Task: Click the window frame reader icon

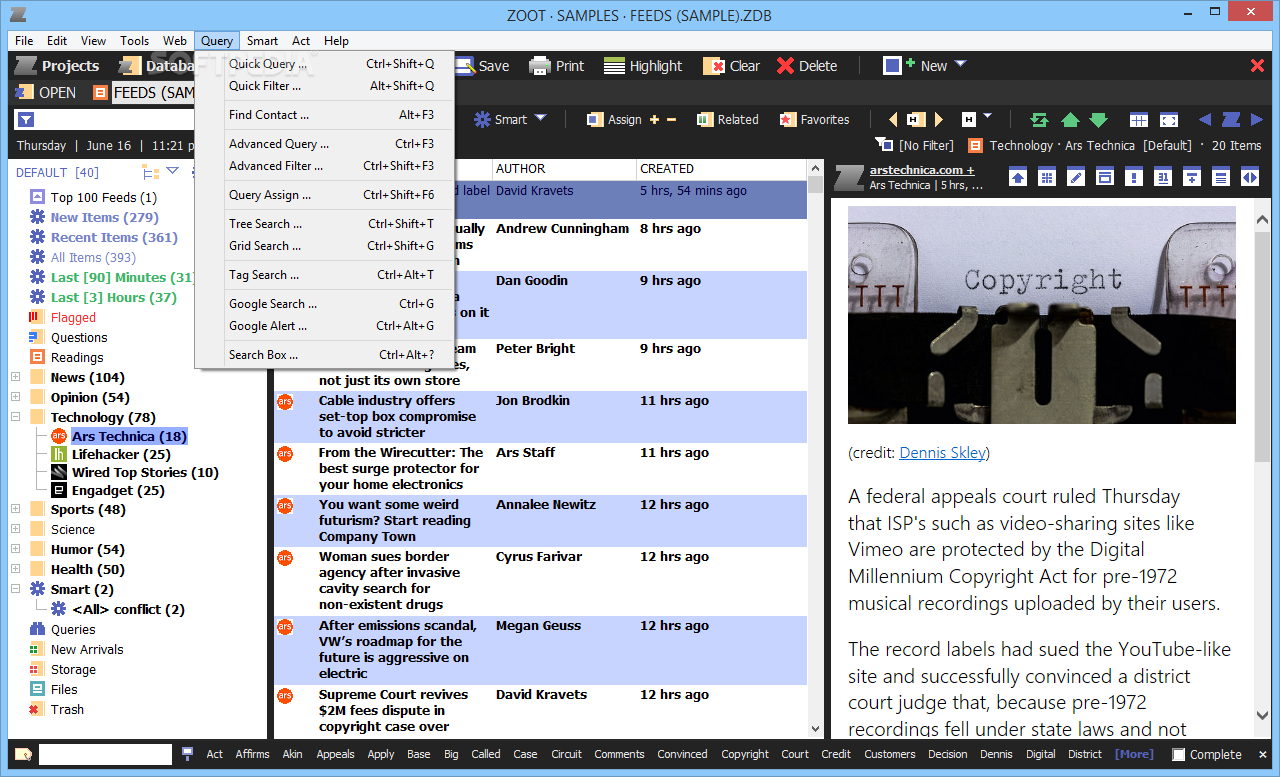Action: pos(1105,177)
